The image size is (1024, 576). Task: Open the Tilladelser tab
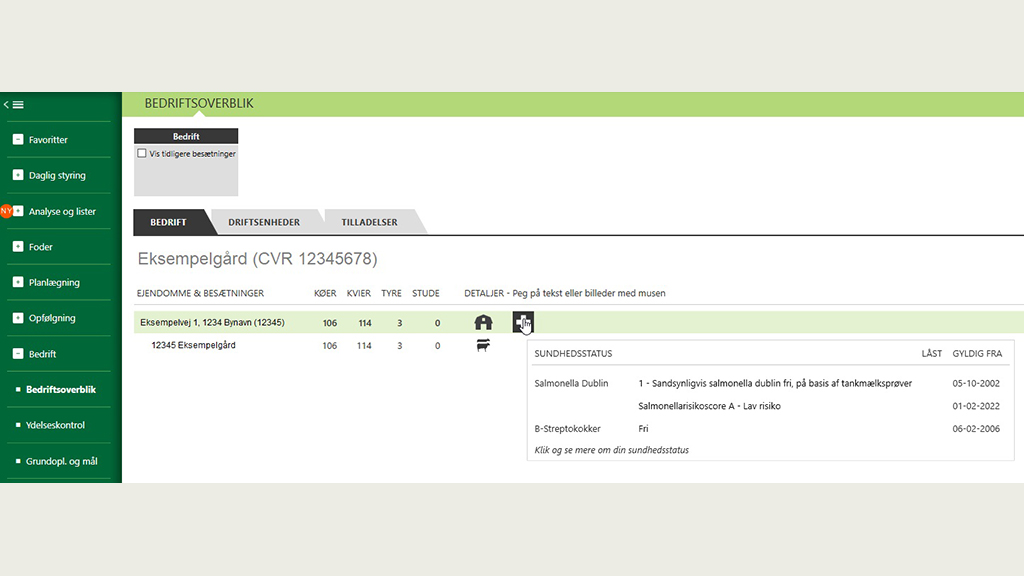click(369, 222)
